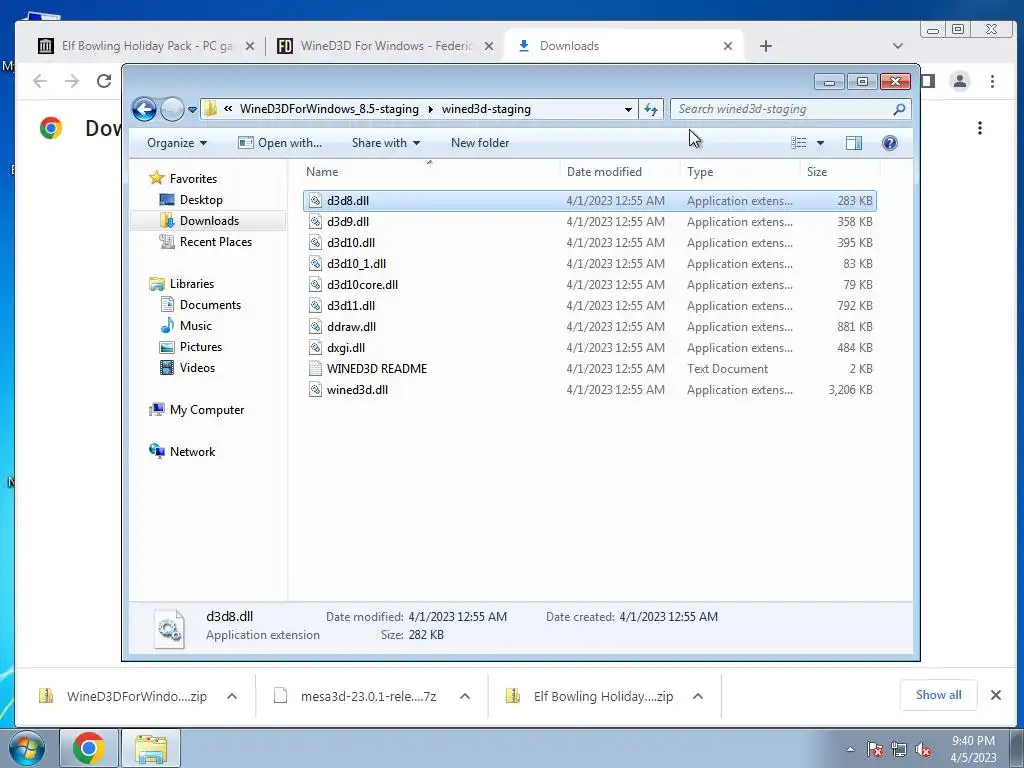Click the Open with... toolbar button
Viewport: 1024px width, 768px height.
point(280,143)
